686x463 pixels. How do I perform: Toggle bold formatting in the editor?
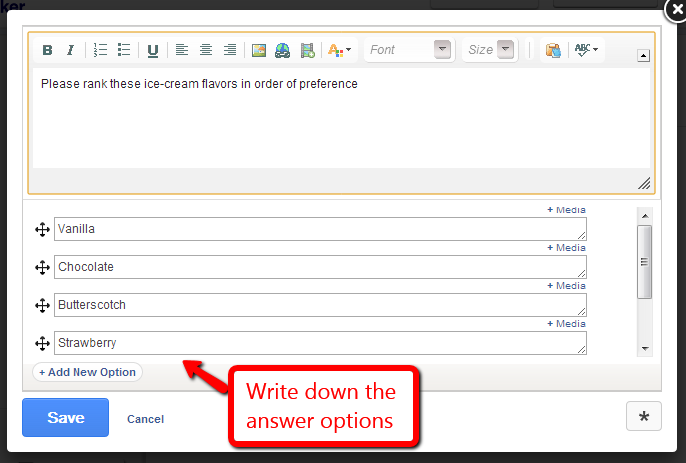47,50
